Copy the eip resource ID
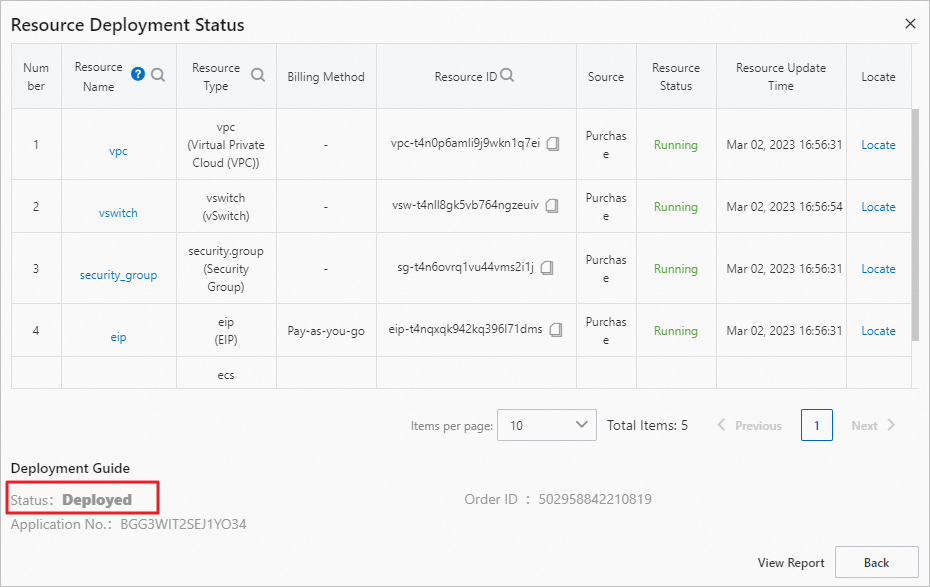This screenshot has height=587, width=930. (x=556, y=330)
